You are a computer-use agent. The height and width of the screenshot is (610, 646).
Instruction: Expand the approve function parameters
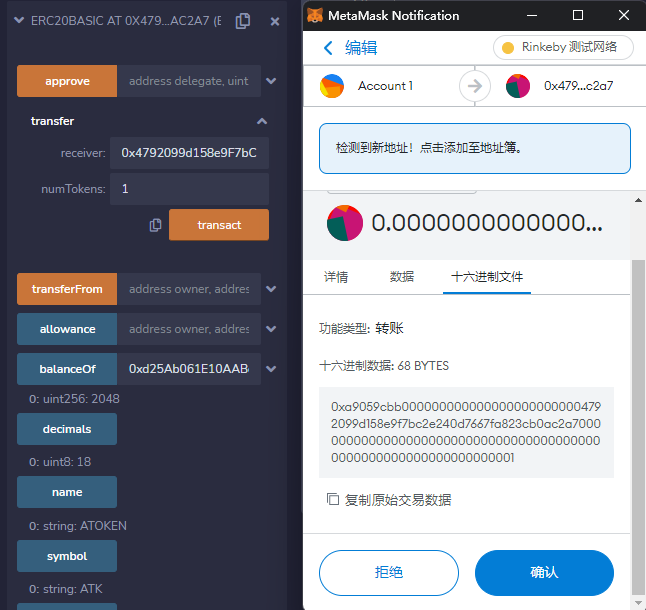(x=271, y=81)
